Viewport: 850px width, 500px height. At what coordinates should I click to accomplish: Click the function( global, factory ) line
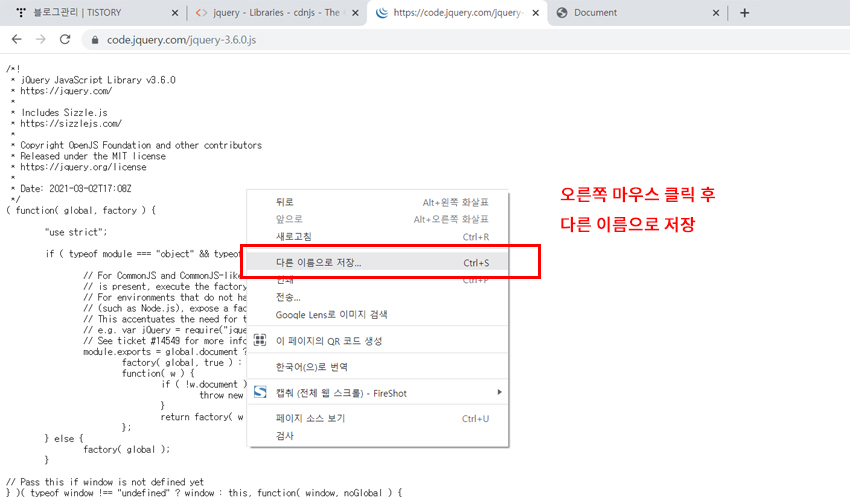point(81,210)
